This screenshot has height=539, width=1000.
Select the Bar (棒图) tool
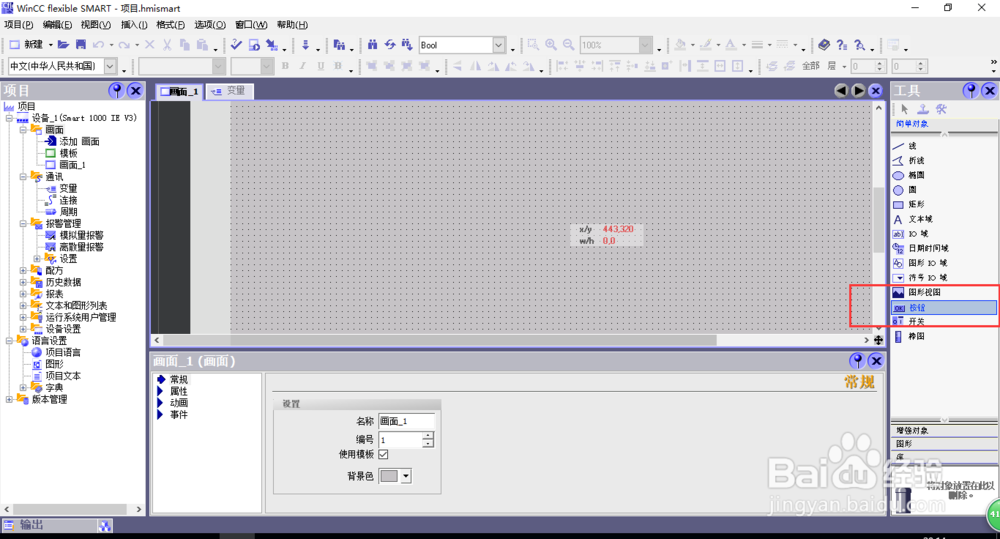coord(944,336)
